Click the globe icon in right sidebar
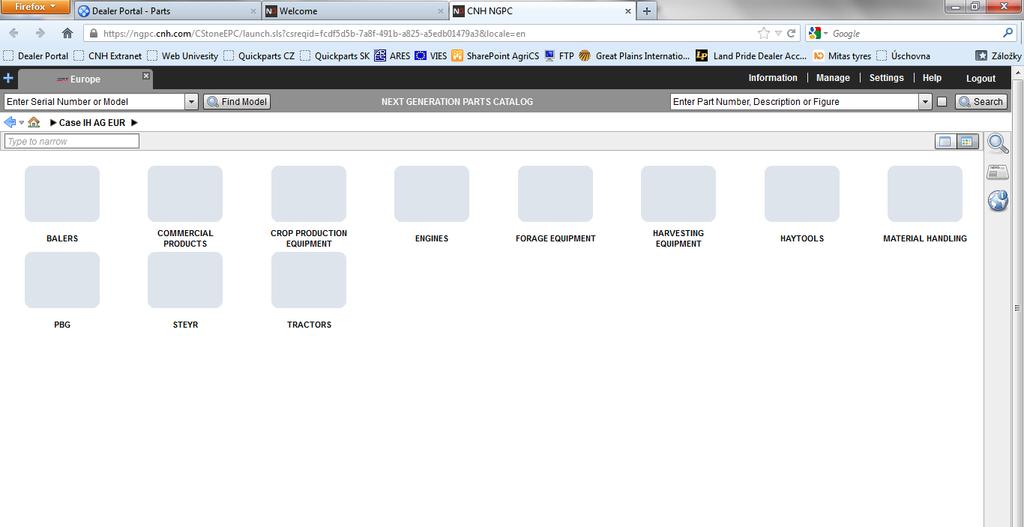This screenshot has width=1024, height=527. point(998,200)
